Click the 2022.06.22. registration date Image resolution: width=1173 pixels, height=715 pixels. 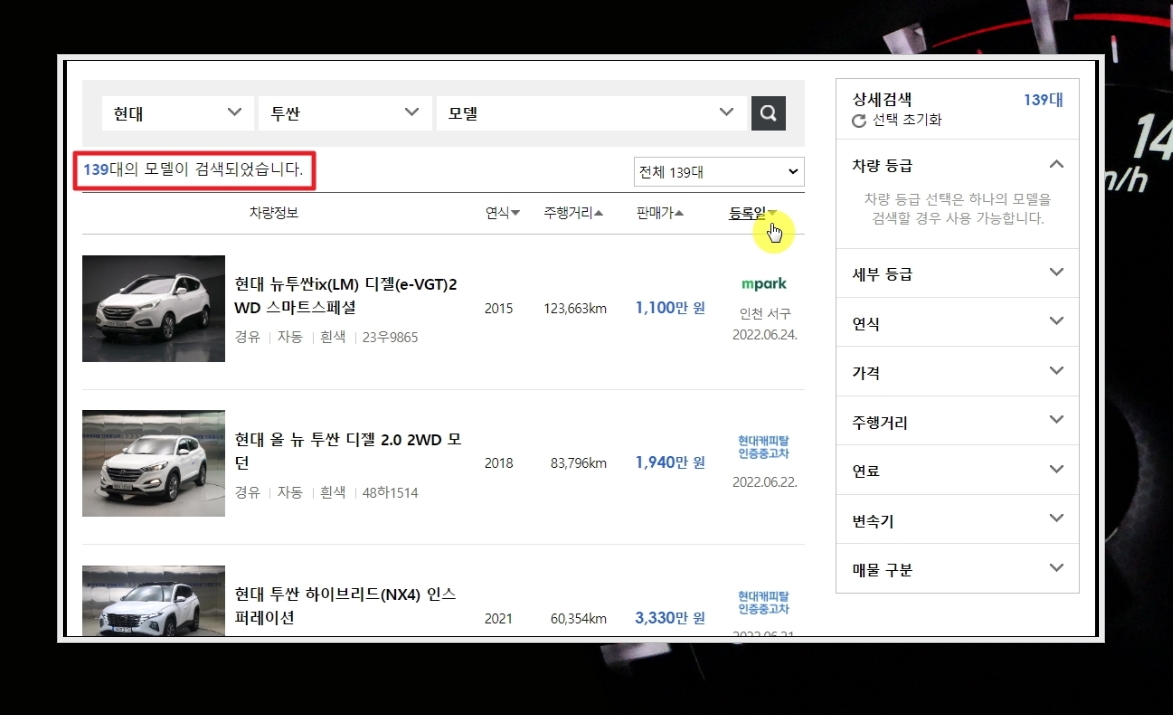pos(765,482)
